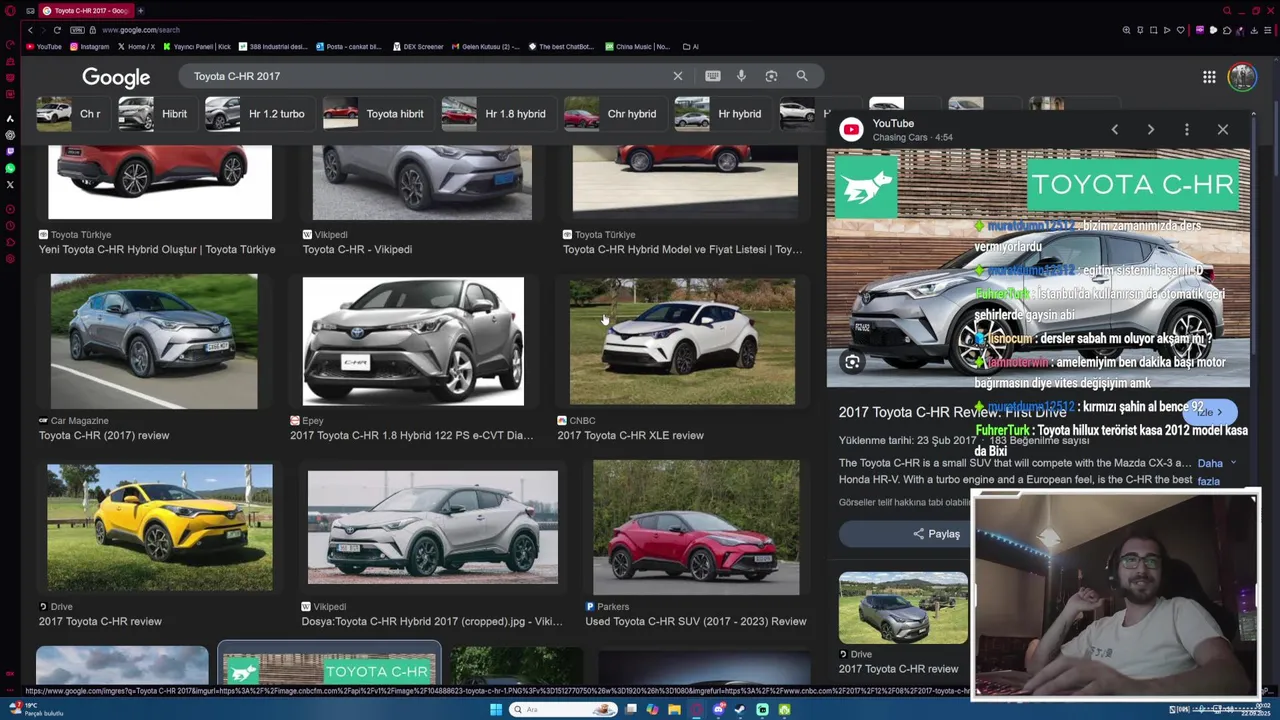Open Parkers red Used C-HR SUV image
The width and height of the screenshot is (1280, 720).
click(x=696, y=527)
